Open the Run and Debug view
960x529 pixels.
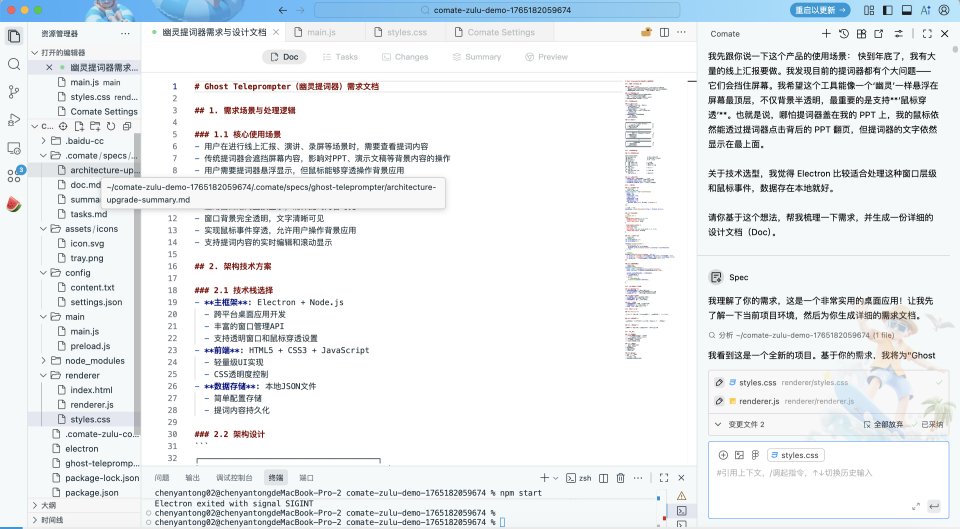[13, 120]
